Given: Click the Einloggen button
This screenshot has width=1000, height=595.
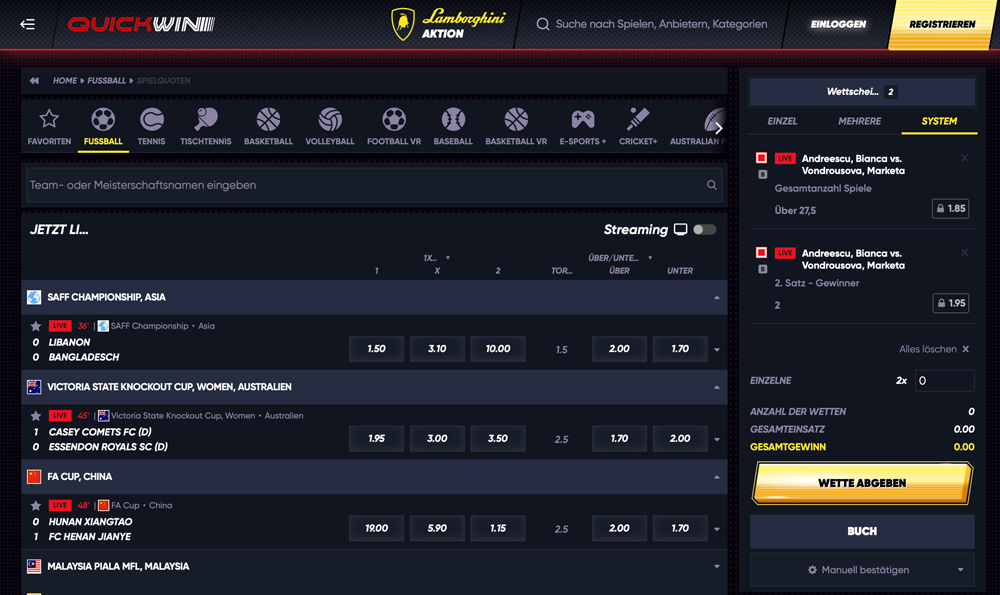Looking at the screenshot, I should click(x=838, y=24).
